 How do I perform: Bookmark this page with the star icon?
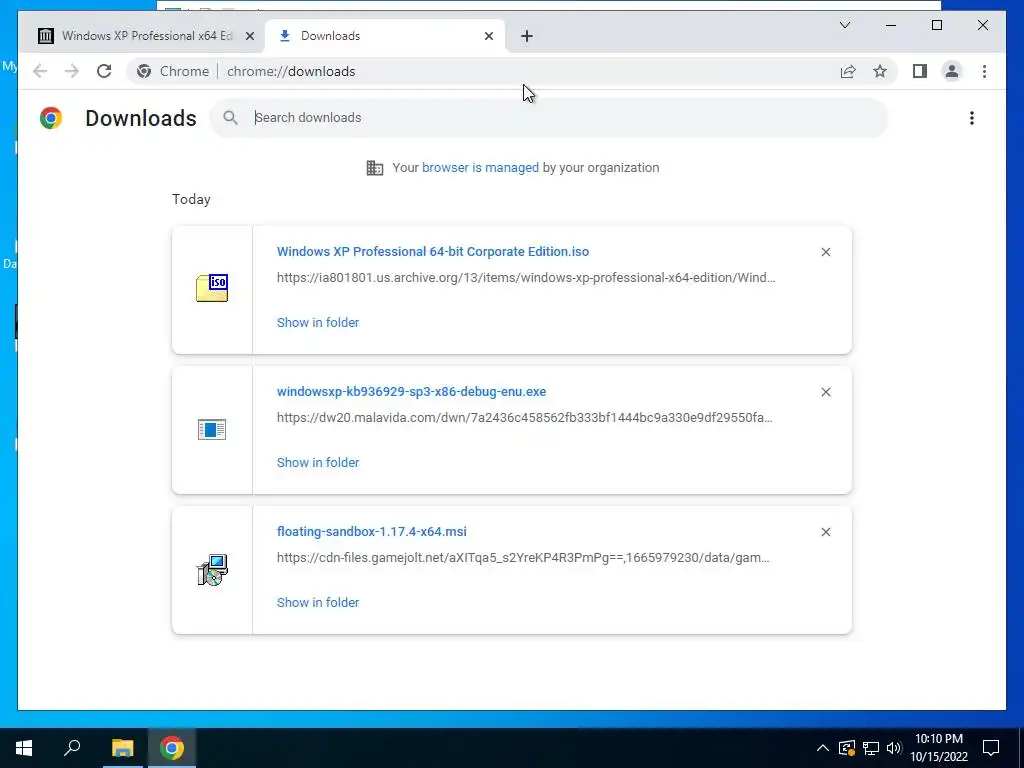tap(880, 71)
